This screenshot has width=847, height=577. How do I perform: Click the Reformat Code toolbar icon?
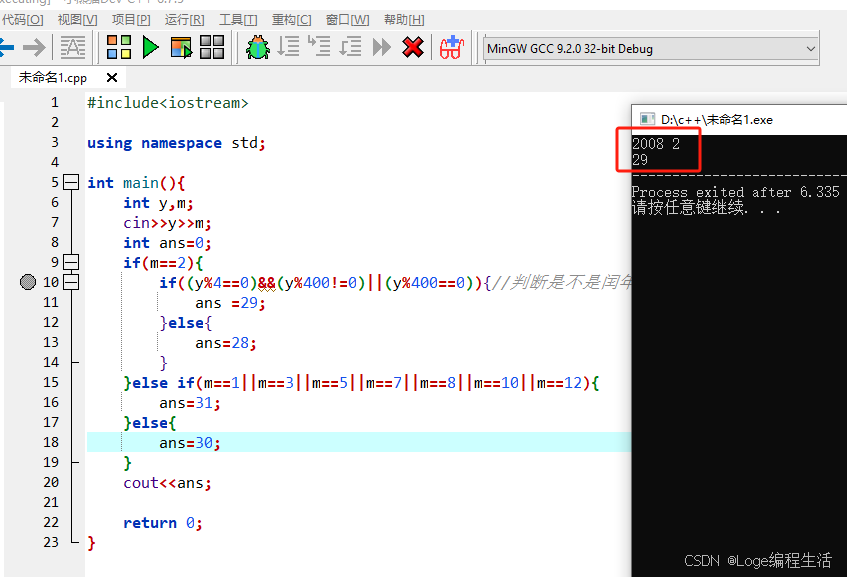pos(72,48)
